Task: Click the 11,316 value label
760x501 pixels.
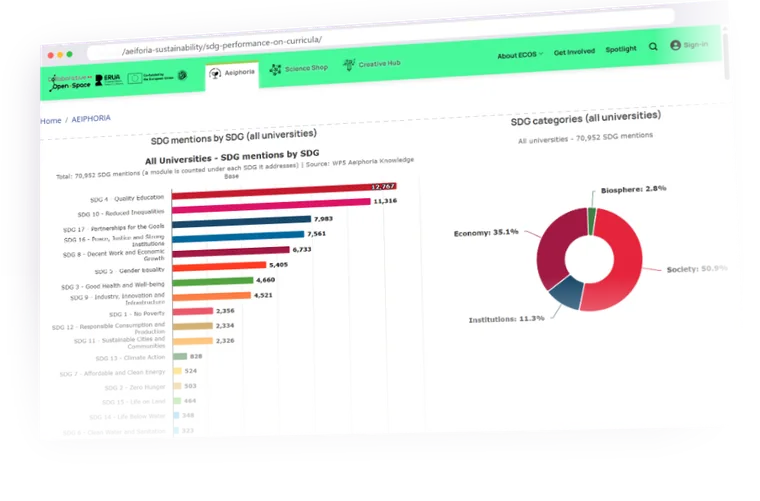Action: (x=385, y=201)
